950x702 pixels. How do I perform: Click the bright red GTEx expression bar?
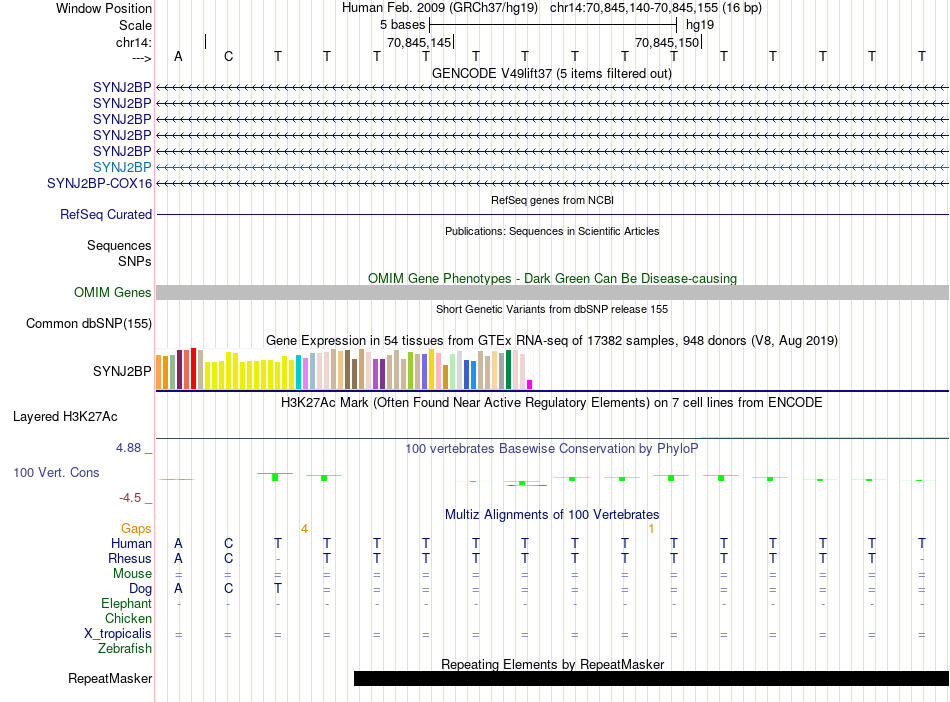[x=193, y=368]
